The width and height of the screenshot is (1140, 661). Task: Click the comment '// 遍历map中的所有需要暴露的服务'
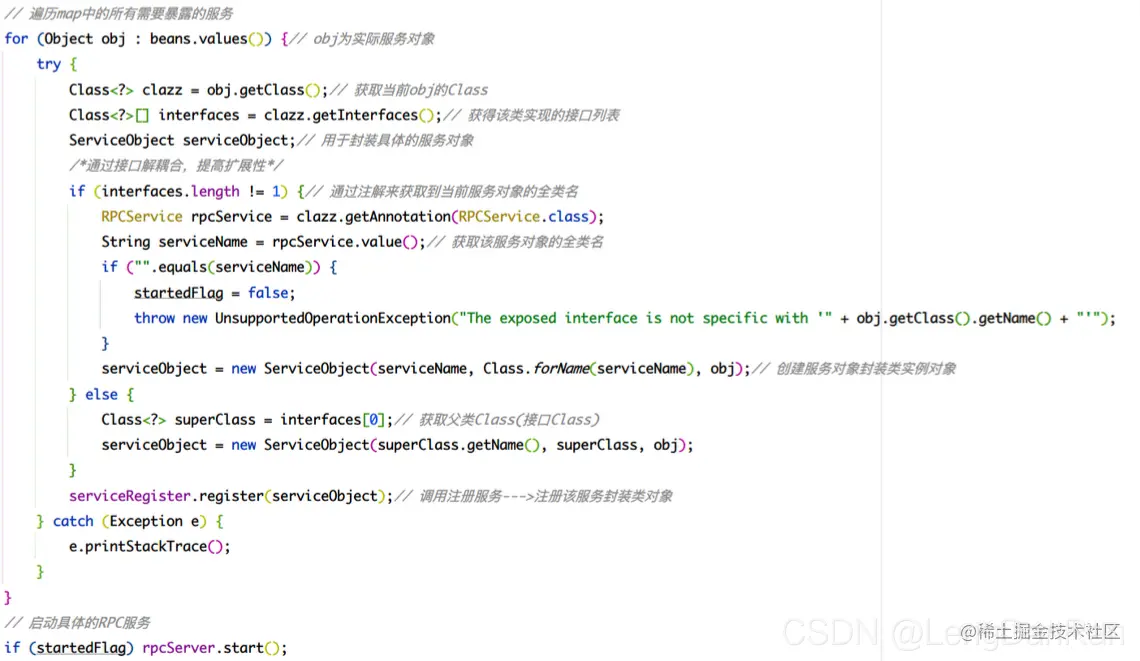[x=119, y=13]
